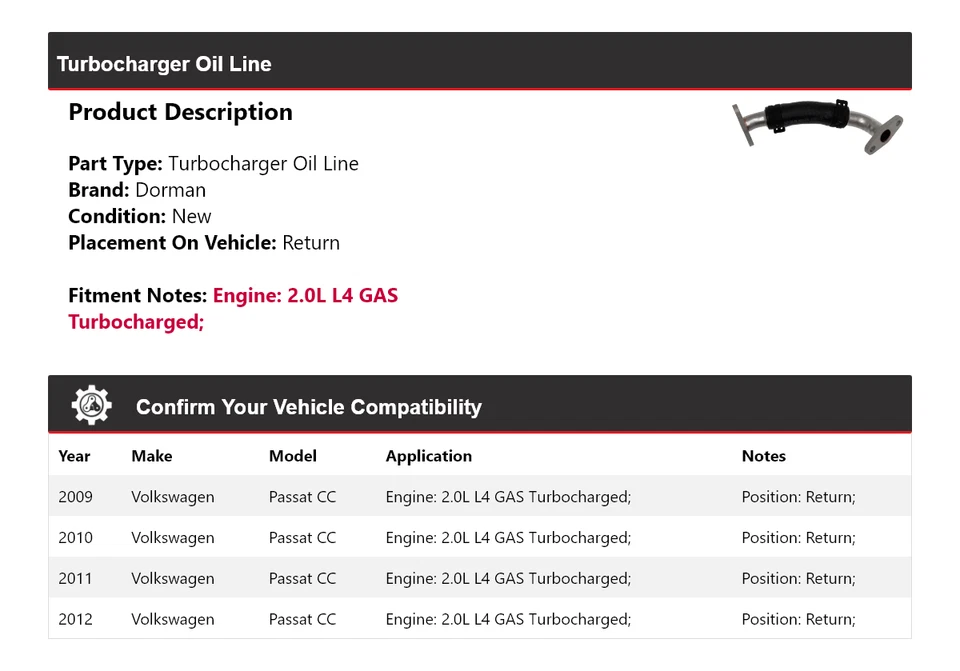Click the red fitment notes engine text
The image size is (960, 671).
coord(305,296)
